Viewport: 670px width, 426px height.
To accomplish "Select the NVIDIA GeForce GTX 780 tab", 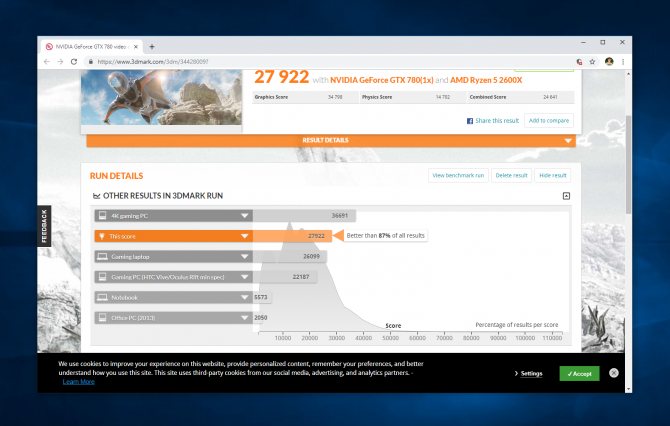I will [x=92, y=47].
